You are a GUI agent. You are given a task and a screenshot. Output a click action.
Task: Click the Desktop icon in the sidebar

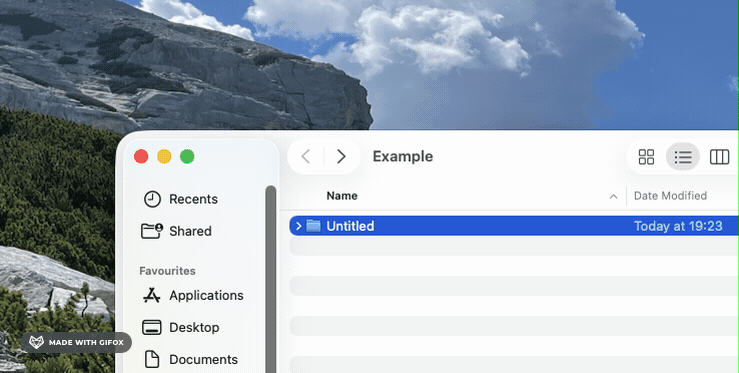point(152,327)
